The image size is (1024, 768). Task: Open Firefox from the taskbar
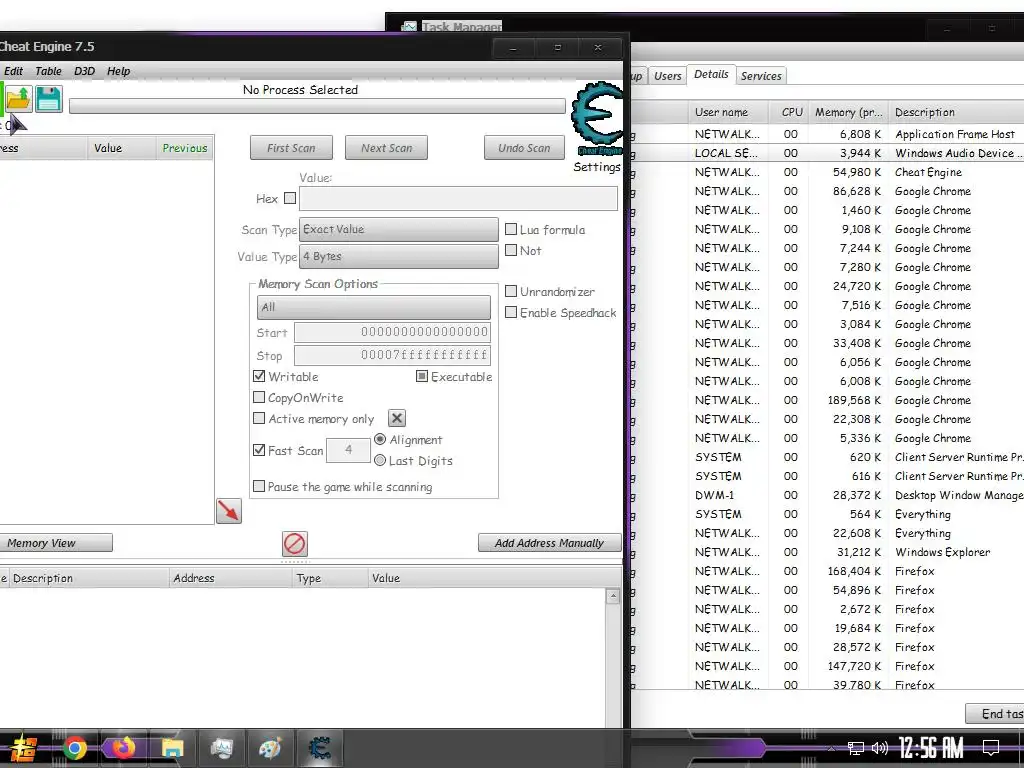pos(123,748)
